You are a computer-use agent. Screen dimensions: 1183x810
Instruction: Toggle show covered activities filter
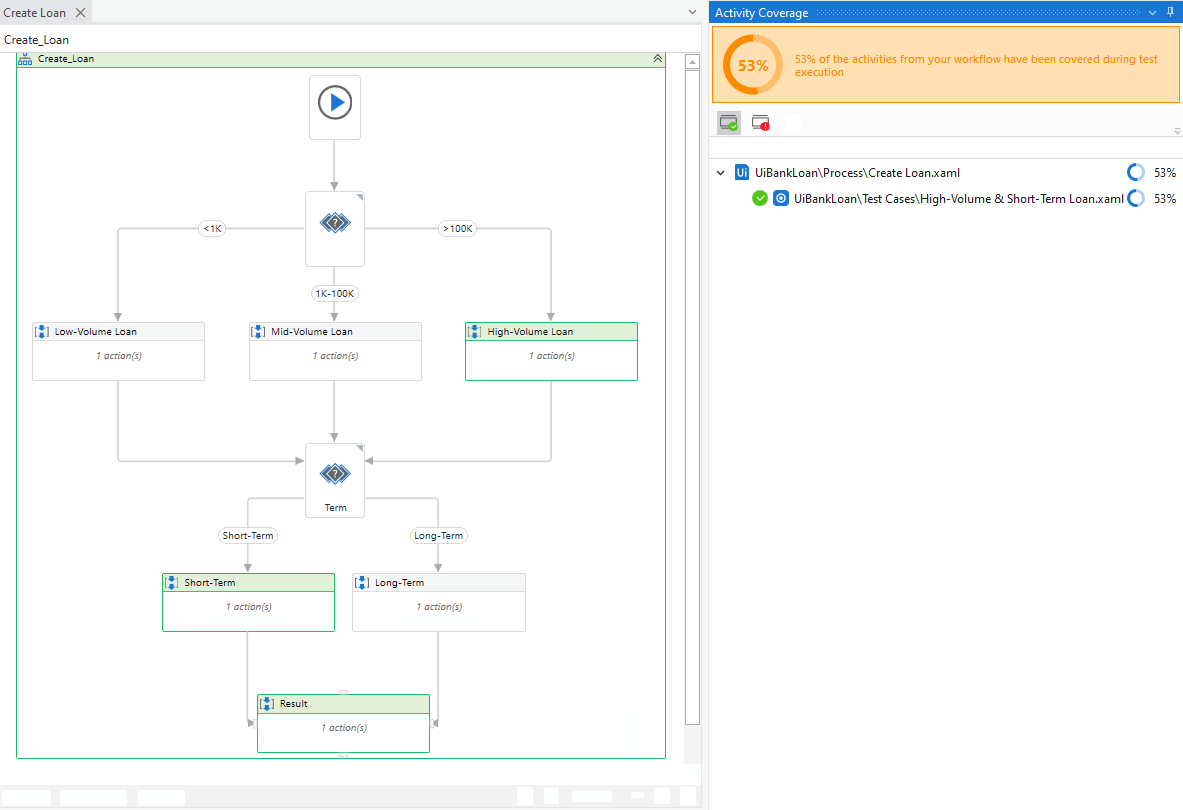729,123
